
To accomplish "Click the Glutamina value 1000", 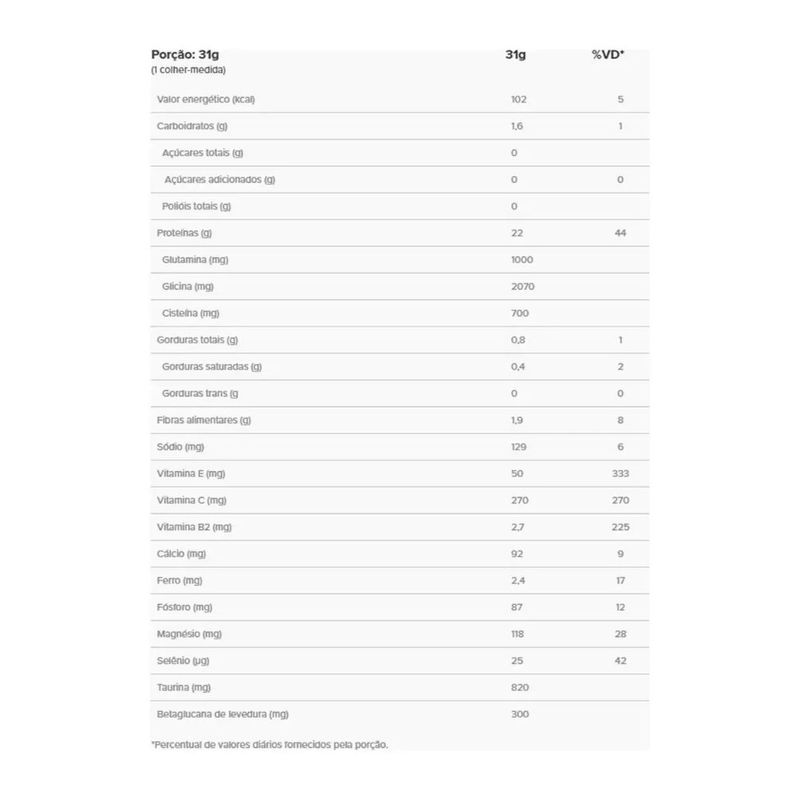I will click(522, 260).
